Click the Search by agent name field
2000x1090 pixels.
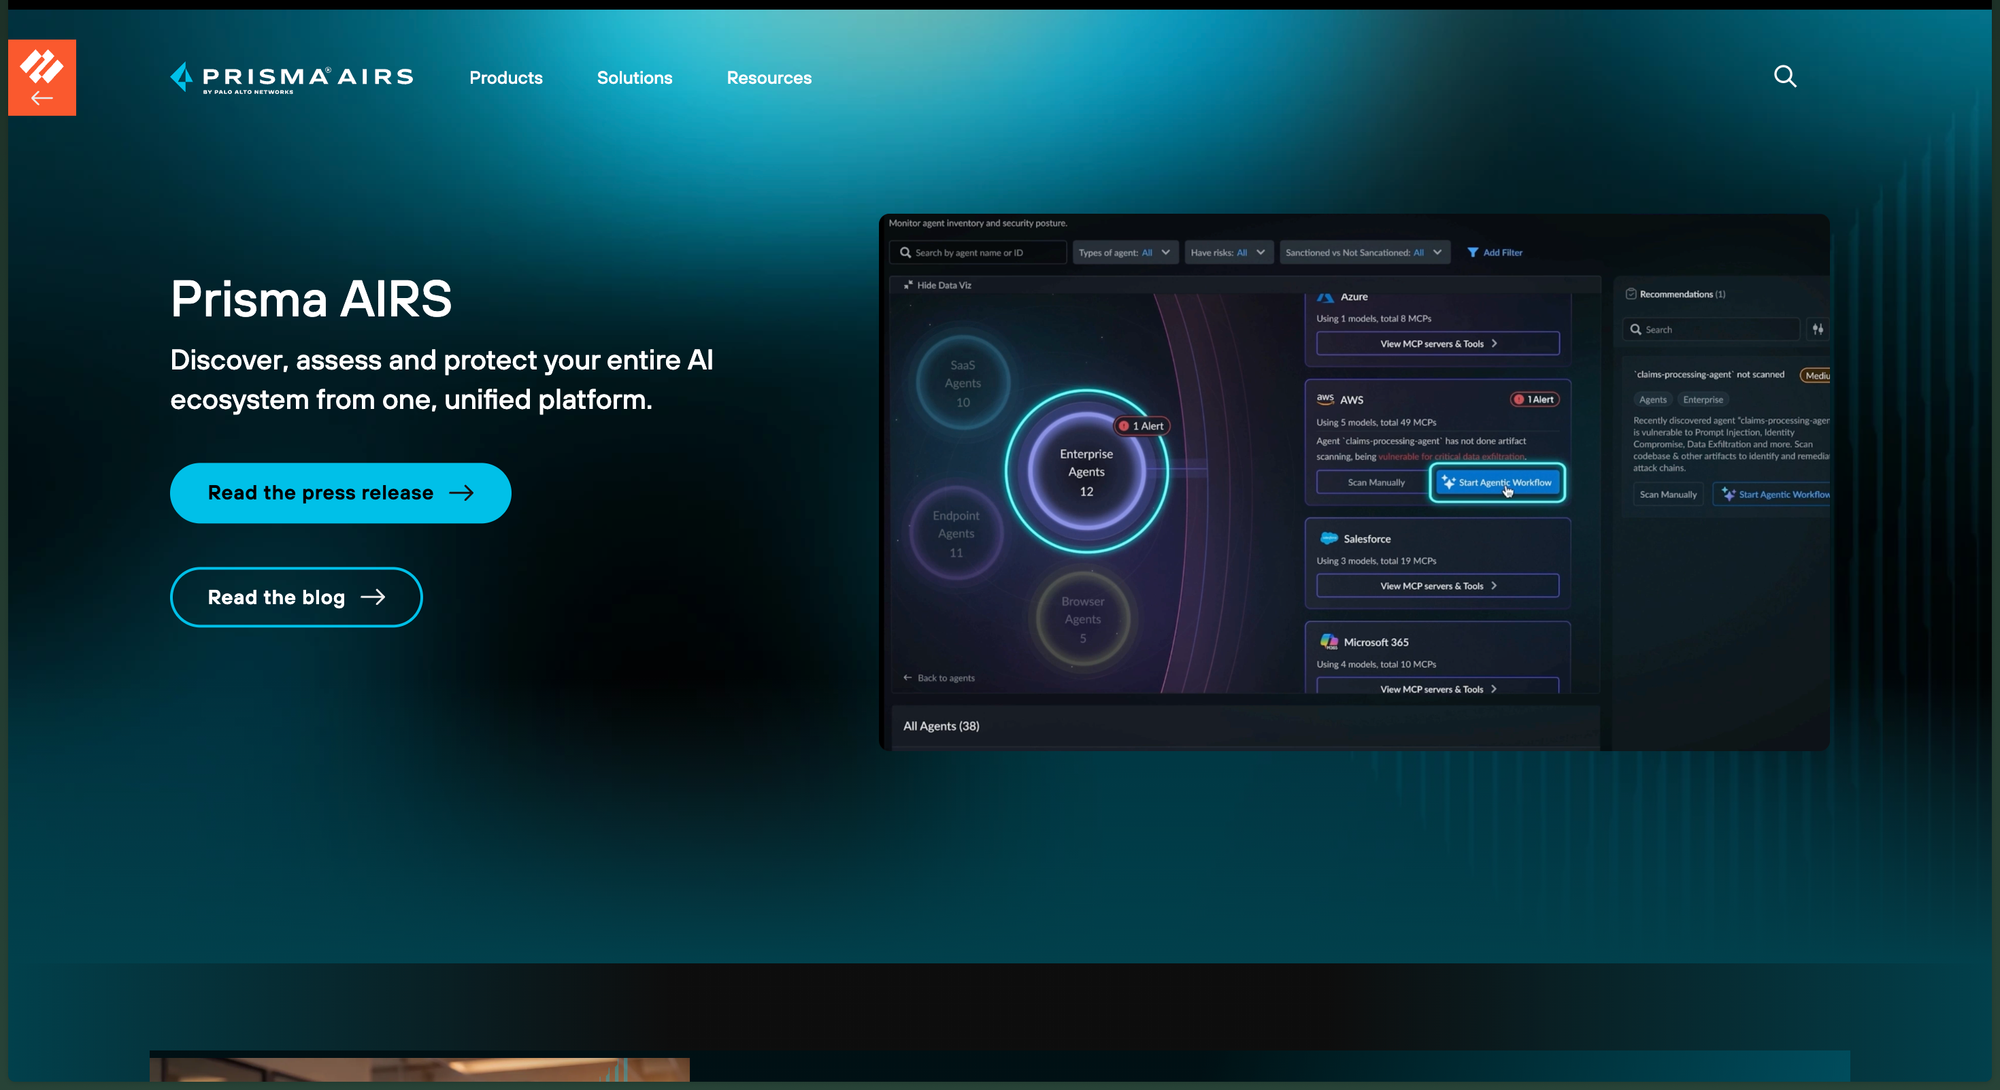978,253
